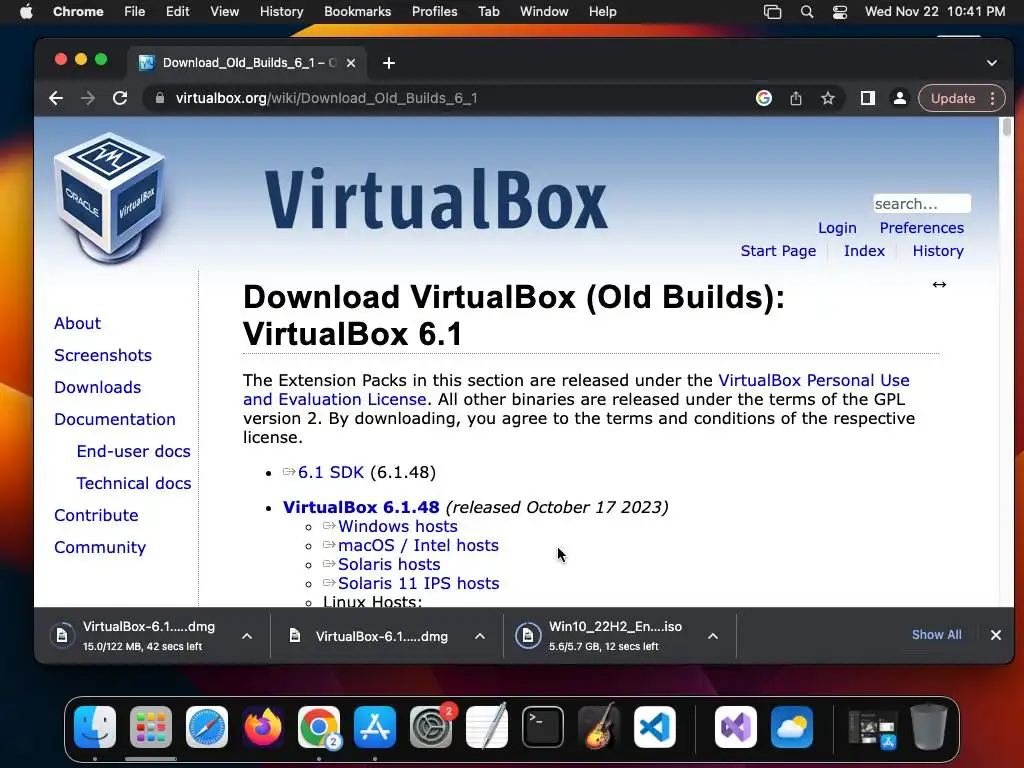
Task: Toggle page width double-arrow icon
Action: (939, 284)
